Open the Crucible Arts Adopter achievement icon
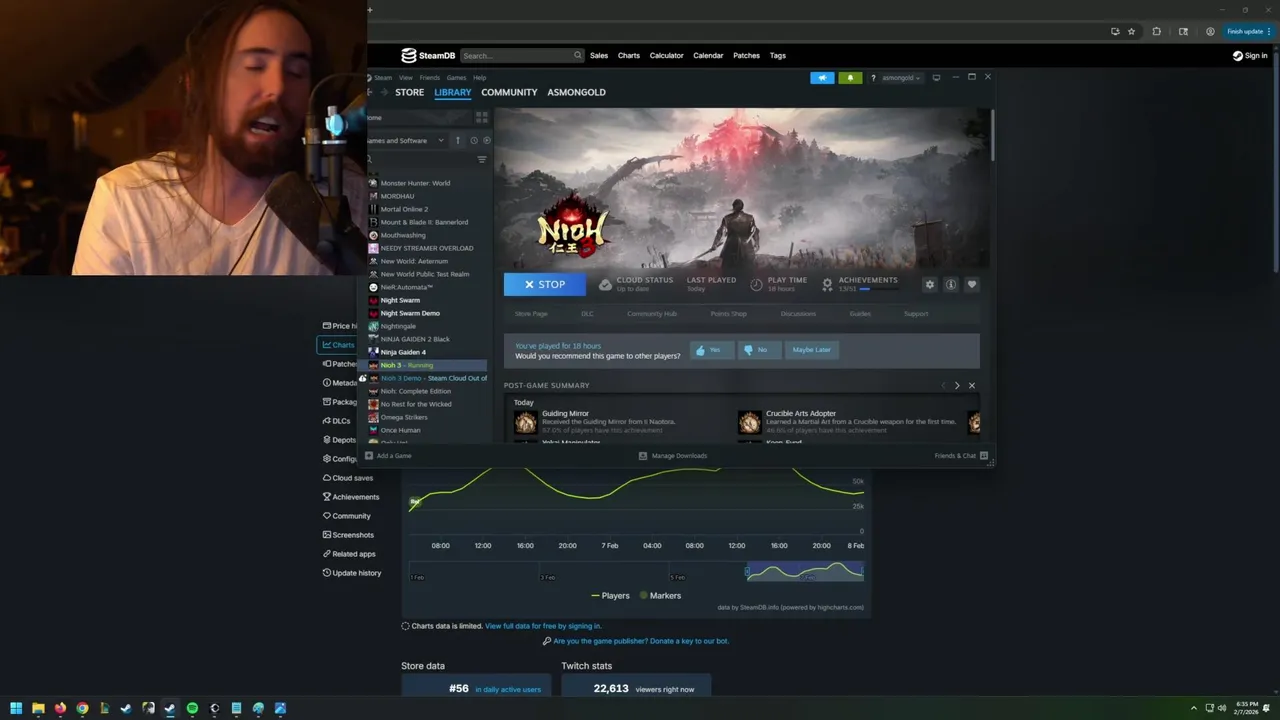This screenshot has height=720, width=1280. point(749,422)
